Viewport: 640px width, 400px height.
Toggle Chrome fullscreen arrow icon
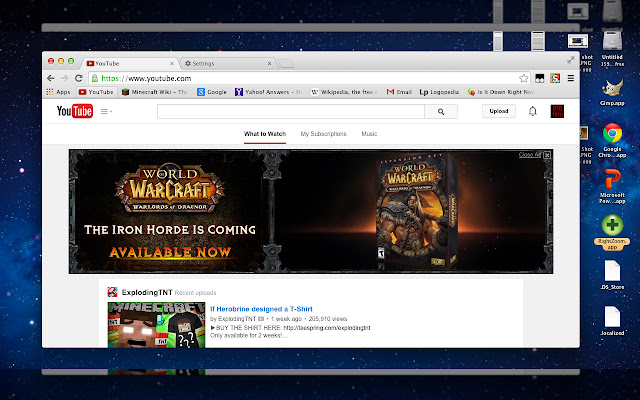pos(571,60)
